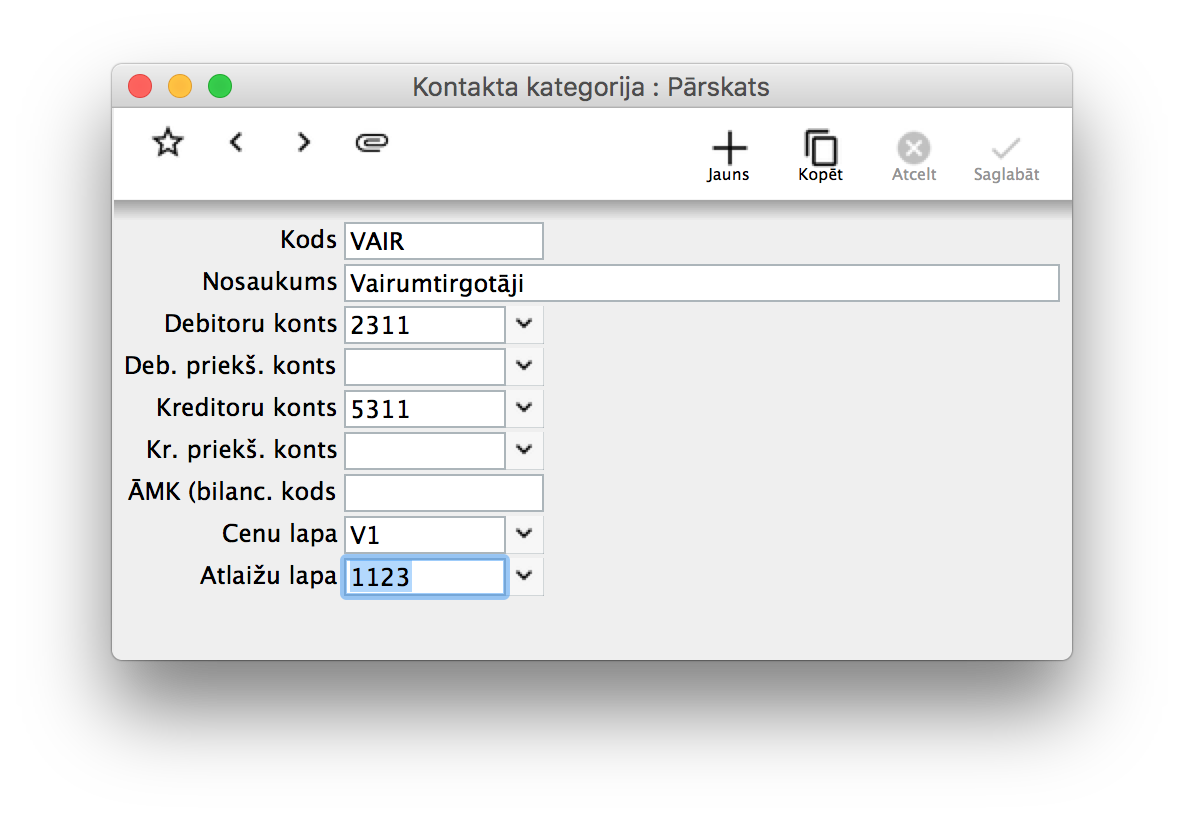Image resolution: width=1184 pixels, height=820 pixels.
Task: Open attachments with the paperclip icon
Action: point(371,143)
